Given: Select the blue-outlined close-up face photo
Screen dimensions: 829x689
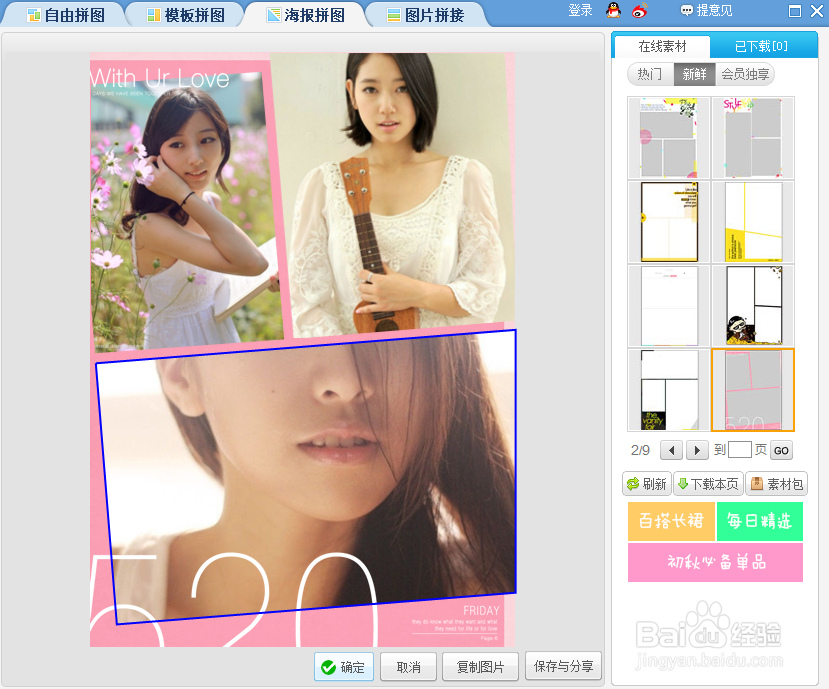Looking at the screenshot, I should click(x=306, y=477).
